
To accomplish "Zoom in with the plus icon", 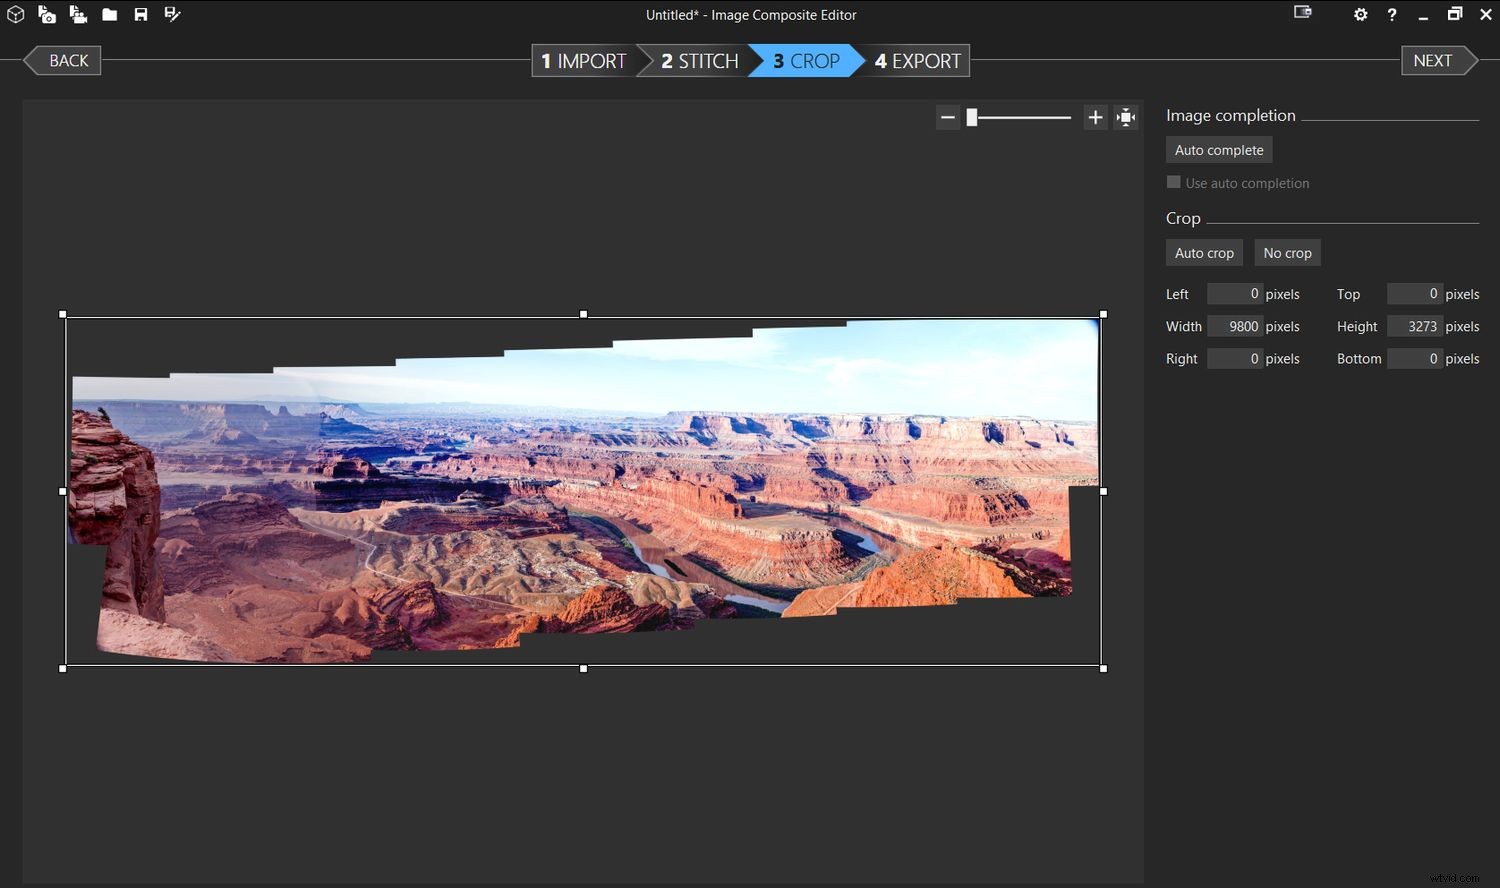I will [1094, 117].
